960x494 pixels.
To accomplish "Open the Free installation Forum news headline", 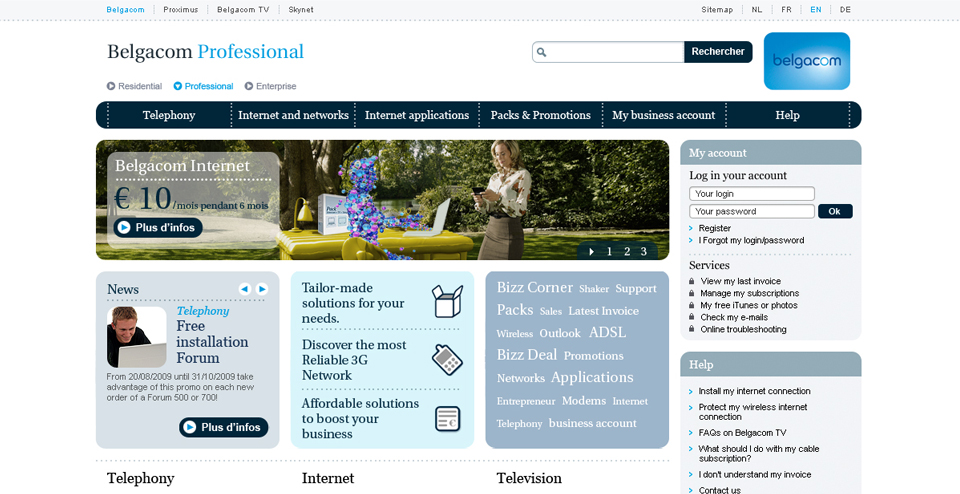I will [212, 342].
